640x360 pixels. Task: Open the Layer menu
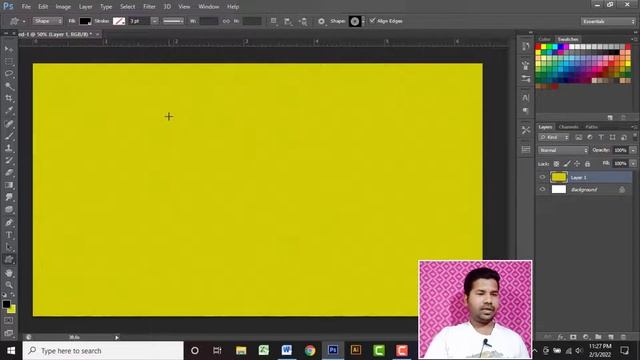85,7
